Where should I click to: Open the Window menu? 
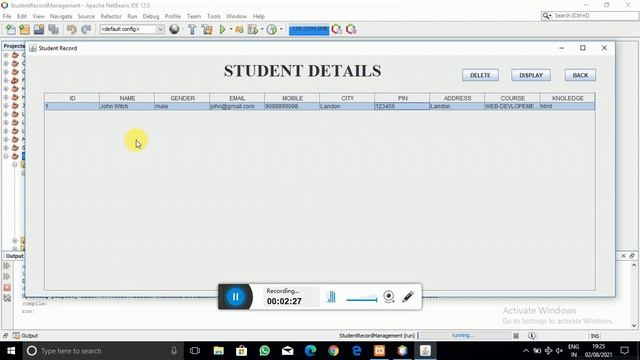tap(236, 16)
